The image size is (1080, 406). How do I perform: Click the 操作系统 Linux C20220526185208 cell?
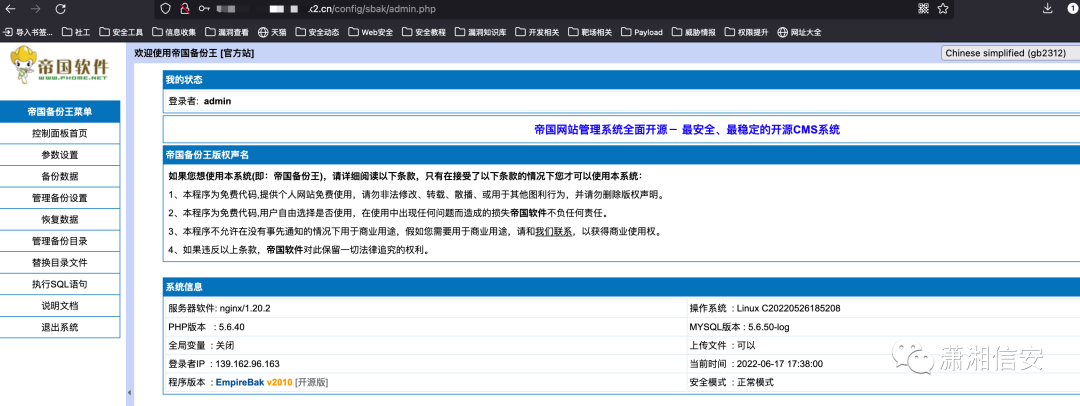coord(883,308)
